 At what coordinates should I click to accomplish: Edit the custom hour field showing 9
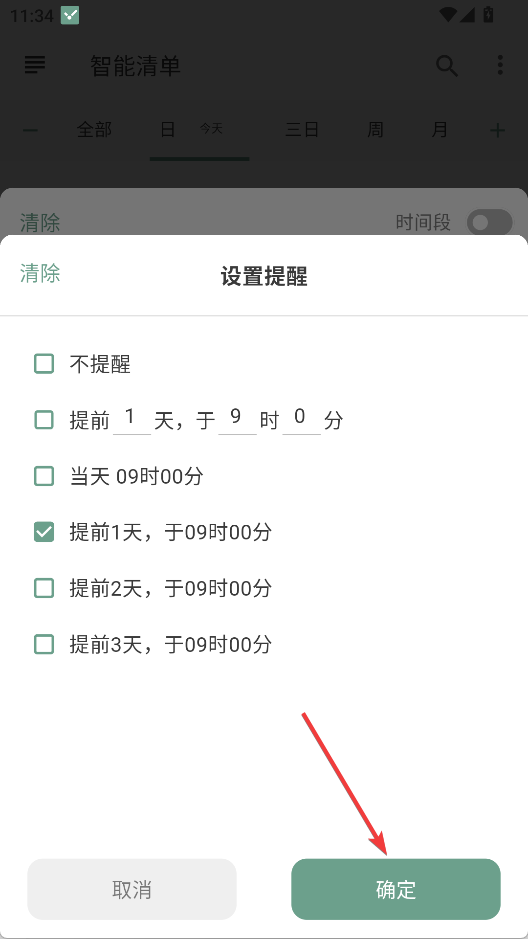click(x=237, y=419)
